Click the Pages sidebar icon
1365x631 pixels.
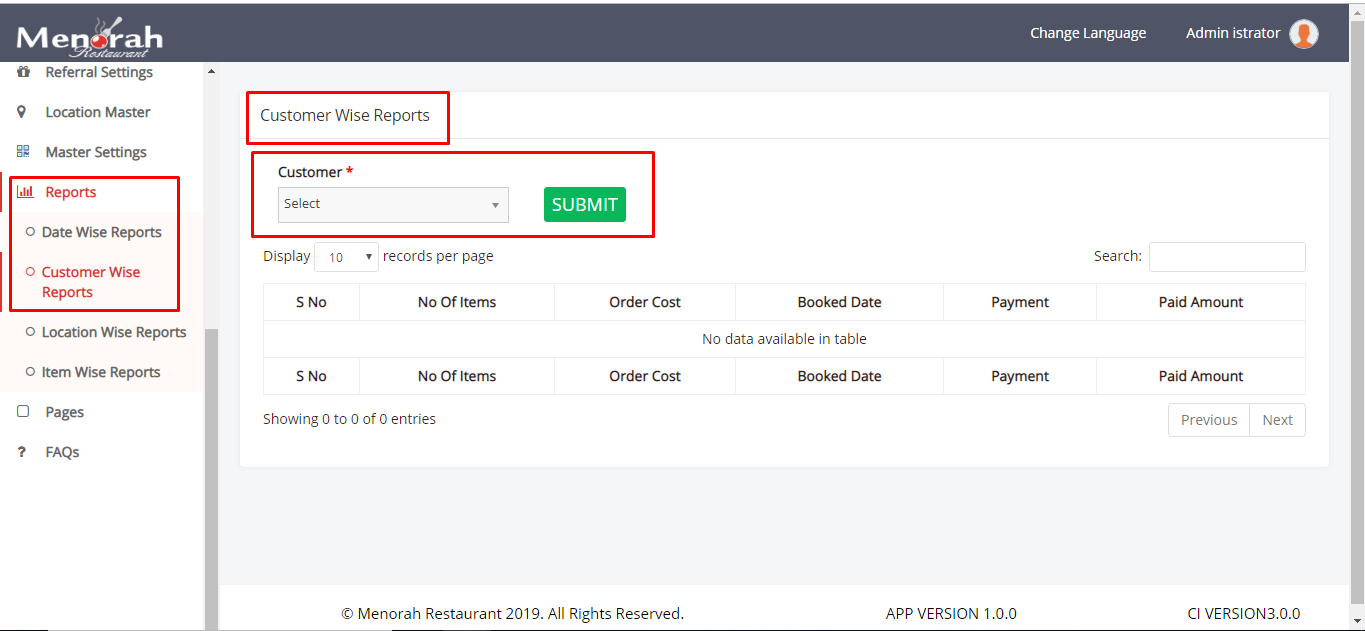[22, 411]
